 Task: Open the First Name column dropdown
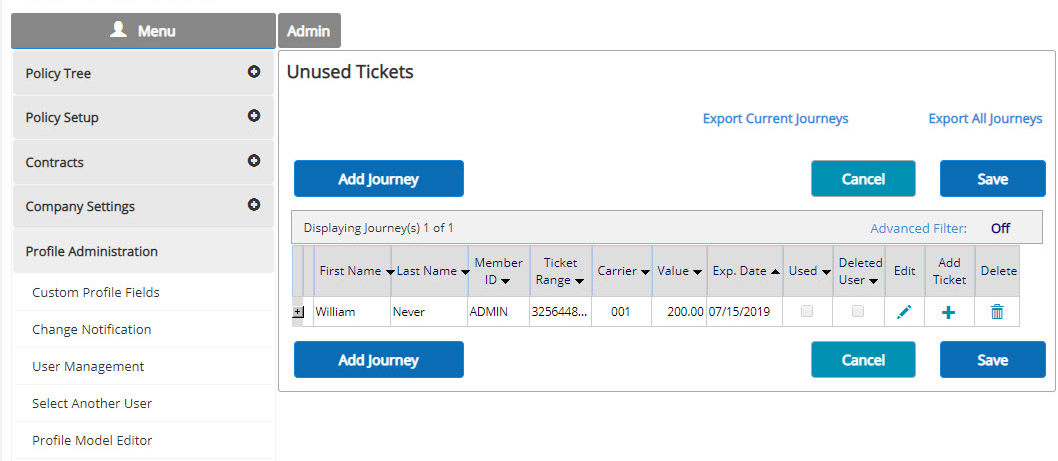coord(390,272)
